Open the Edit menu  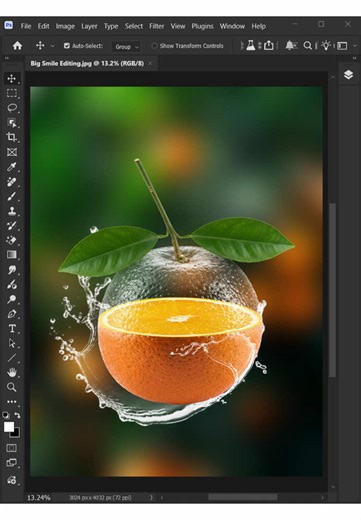43,26
